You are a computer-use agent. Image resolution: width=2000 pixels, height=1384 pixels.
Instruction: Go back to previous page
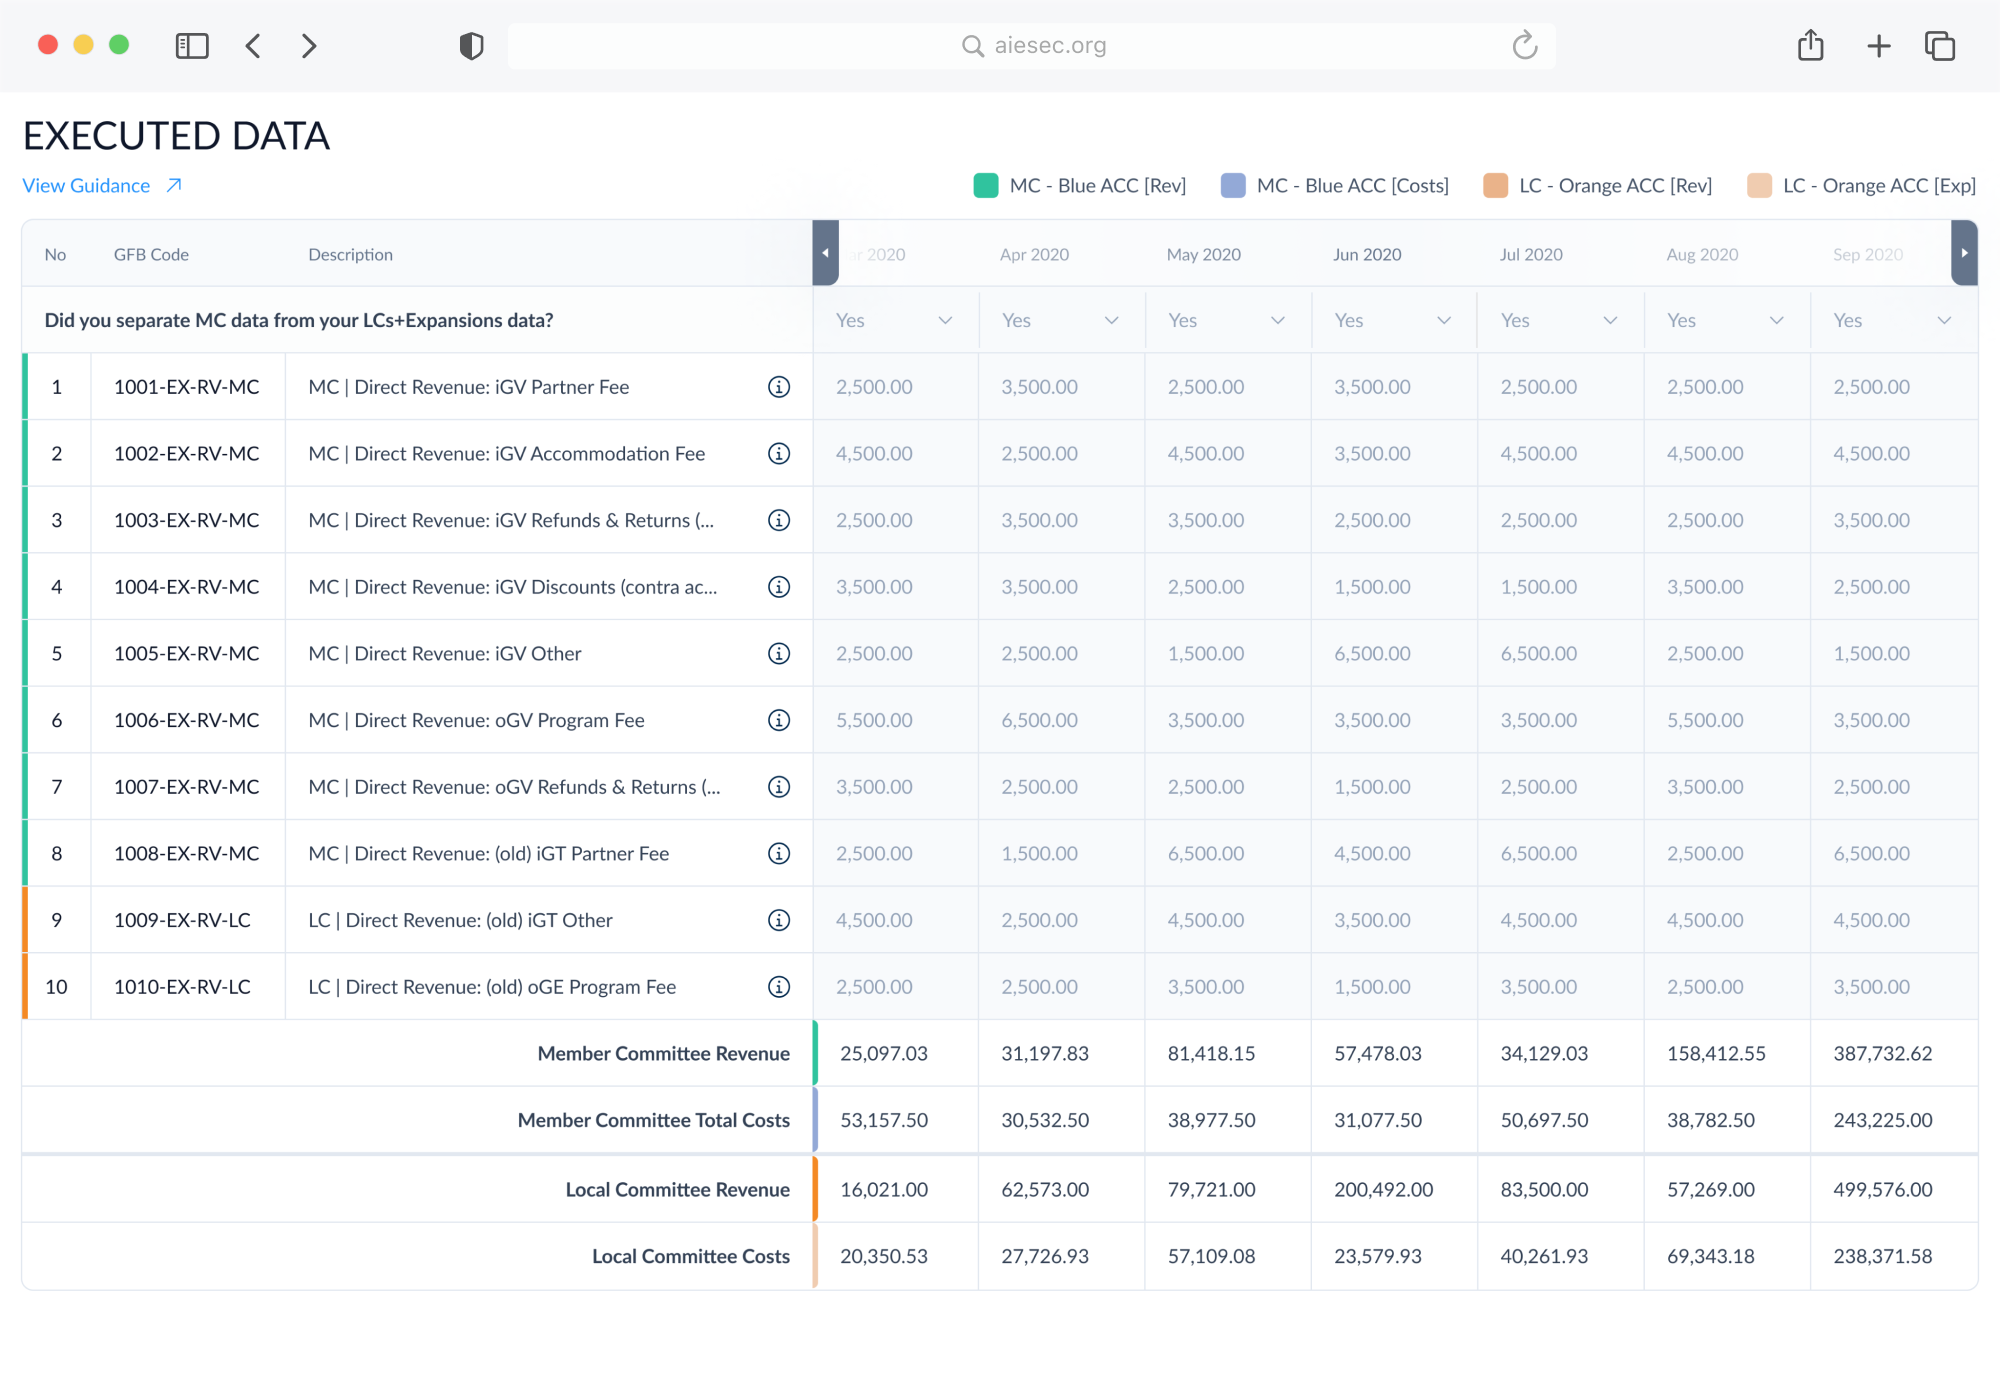pyautogui.click(x=253, y=46)
